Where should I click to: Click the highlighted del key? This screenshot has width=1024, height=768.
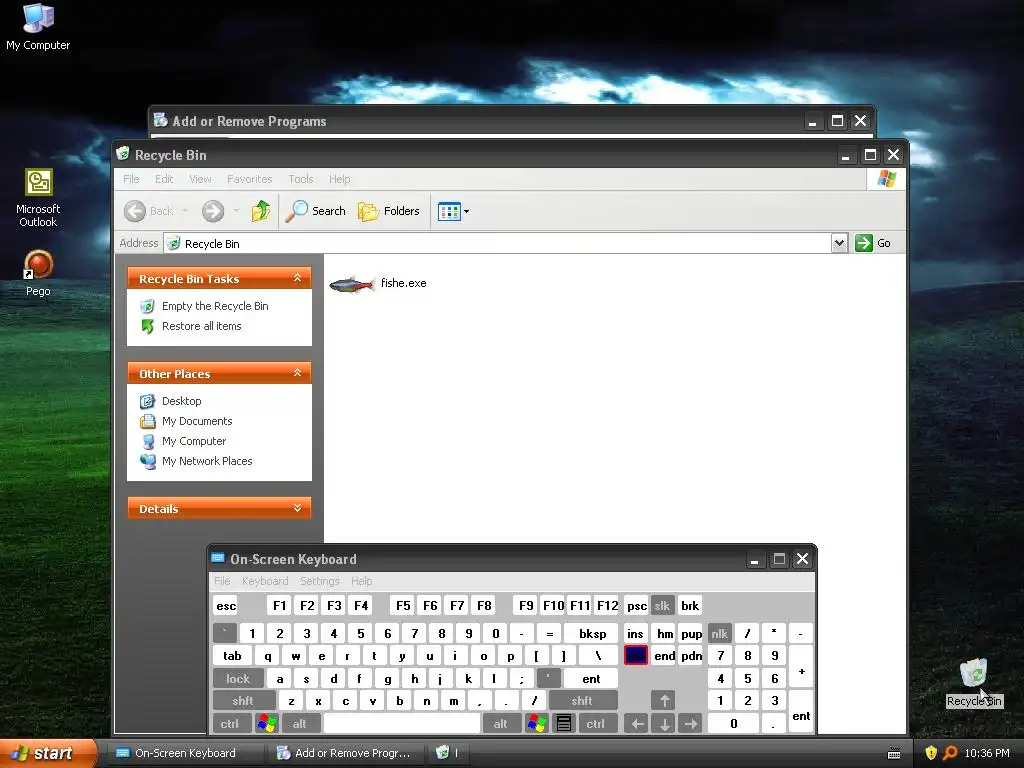pyautogui.click(x=635, y=656)
